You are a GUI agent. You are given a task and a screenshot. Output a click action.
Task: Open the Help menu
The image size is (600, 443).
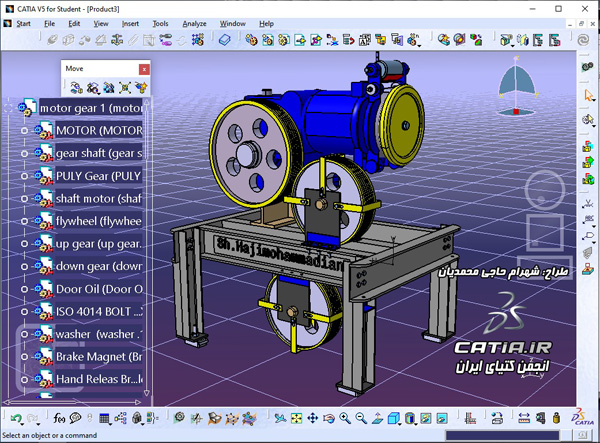click(266, 24)
